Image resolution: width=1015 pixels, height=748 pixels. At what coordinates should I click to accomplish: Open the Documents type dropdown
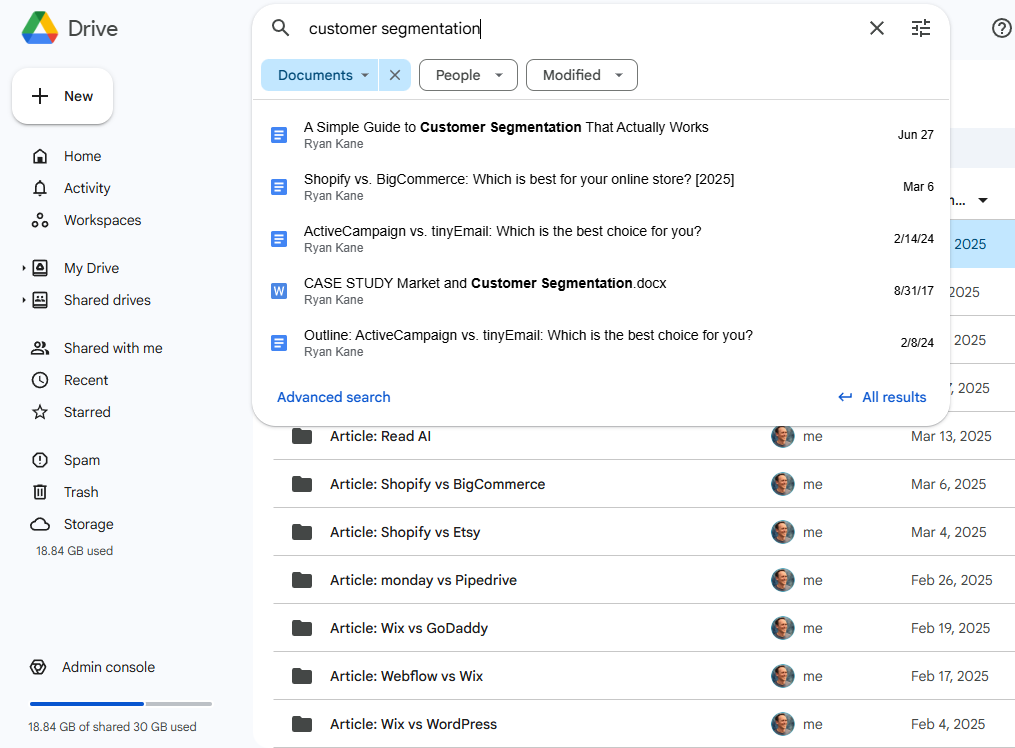tap(320, 75)
